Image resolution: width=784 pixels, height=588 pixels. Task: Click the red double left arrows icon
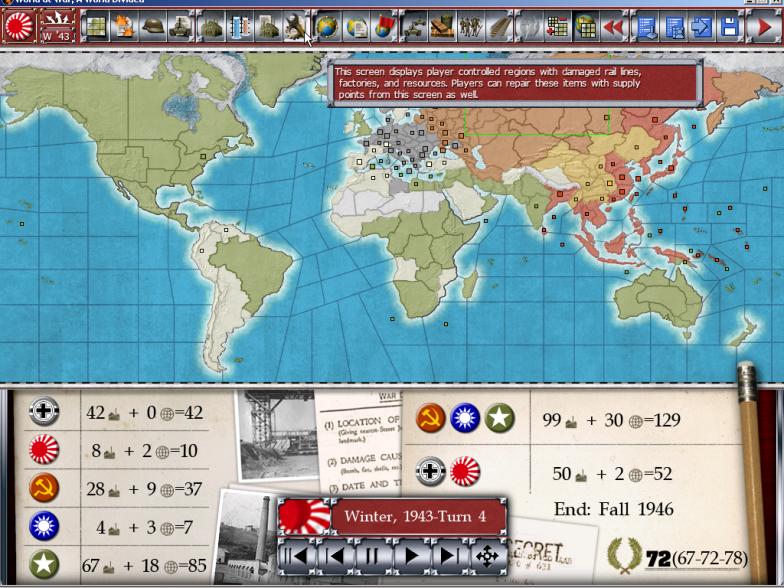pyautogui.click(x=614, y=26)
